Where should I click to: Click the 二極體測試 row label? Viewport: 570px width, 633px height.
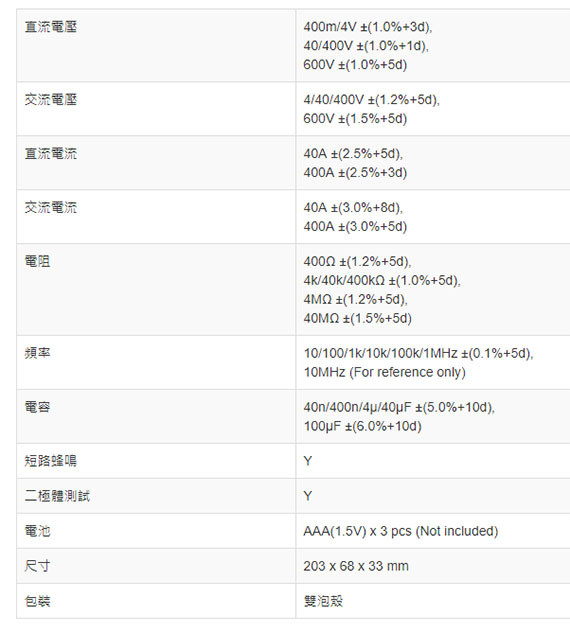(57, 496)
